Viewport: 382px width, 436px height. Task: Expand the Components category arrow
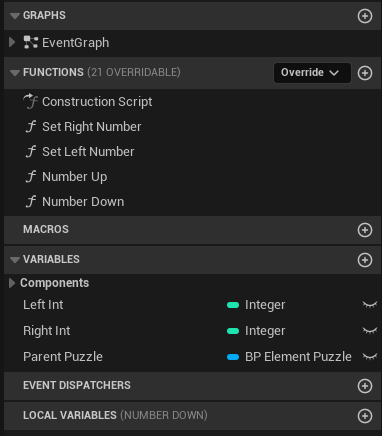pyautogui.click(x=12, y=283)
